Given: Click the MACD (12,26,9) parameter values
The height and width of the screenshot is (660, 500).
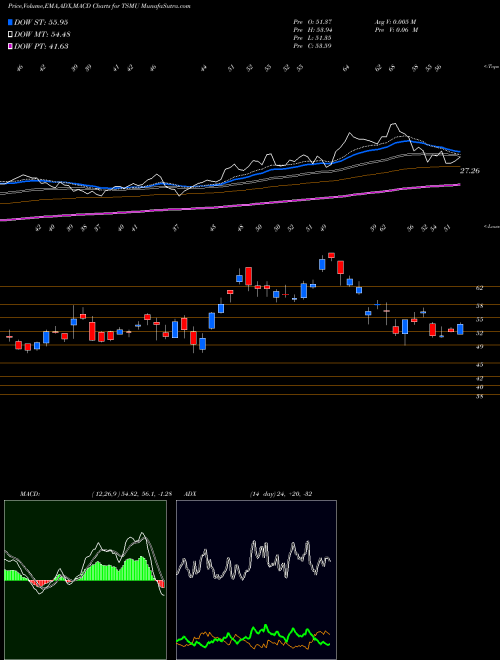Looking at the screenshot, I should [x=131, y=494].
